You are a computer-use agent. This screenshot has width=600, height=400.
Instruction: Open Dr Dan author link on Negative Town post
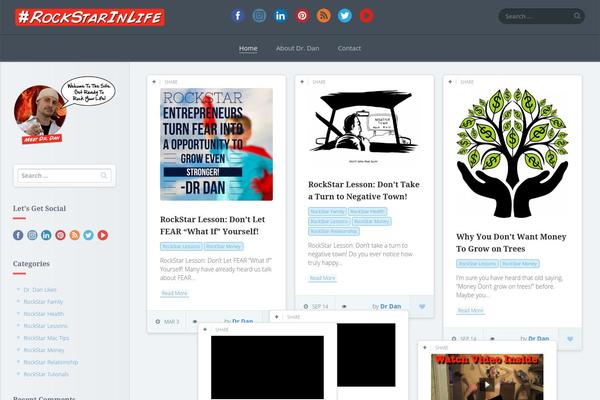[x=390, y=306]
